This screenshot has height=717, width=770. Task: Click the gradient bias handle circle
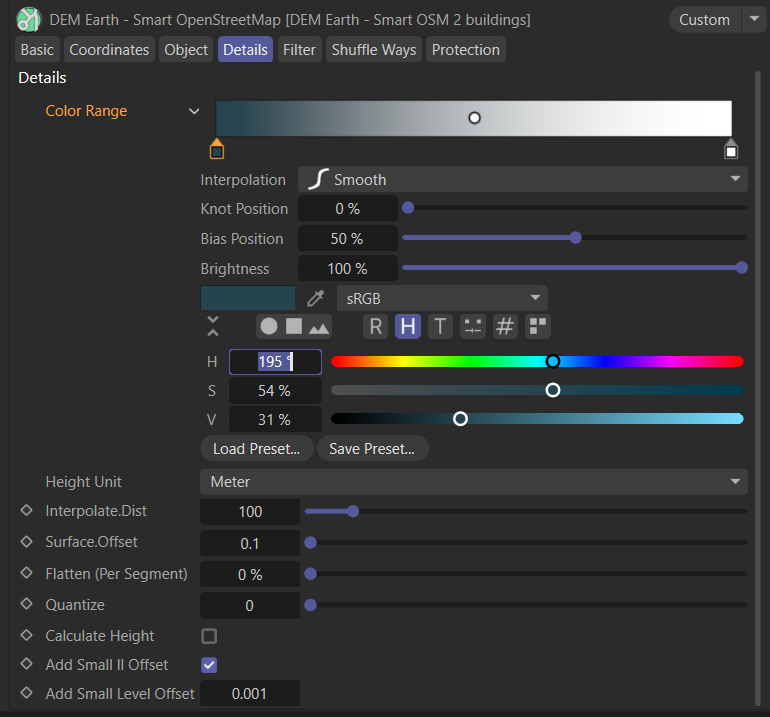click(x=474, y=118)
